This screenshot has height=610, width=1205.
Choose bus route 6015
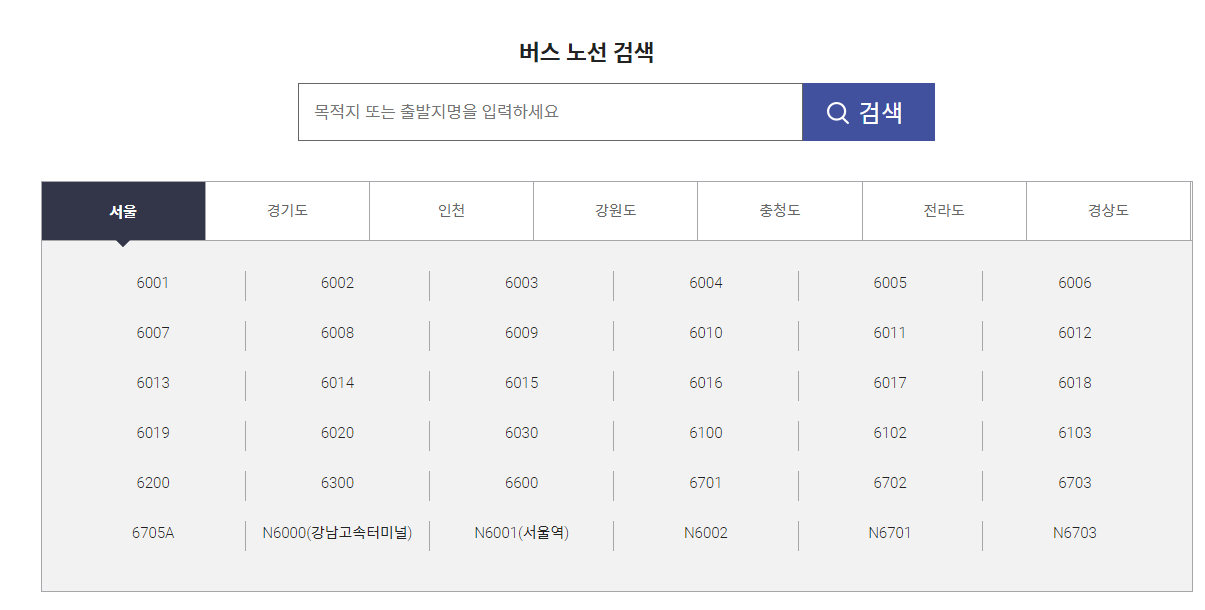pyautogui.click(x=521, y=383)
